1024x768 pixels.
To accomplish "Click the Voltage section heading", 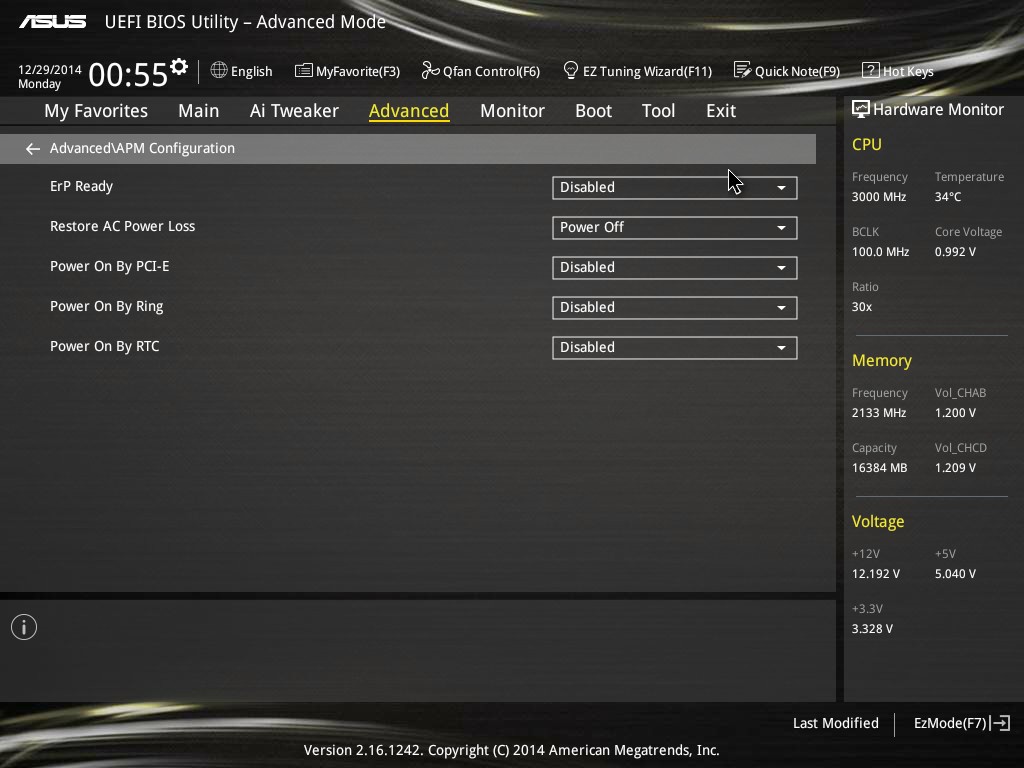I will [878, 522].
